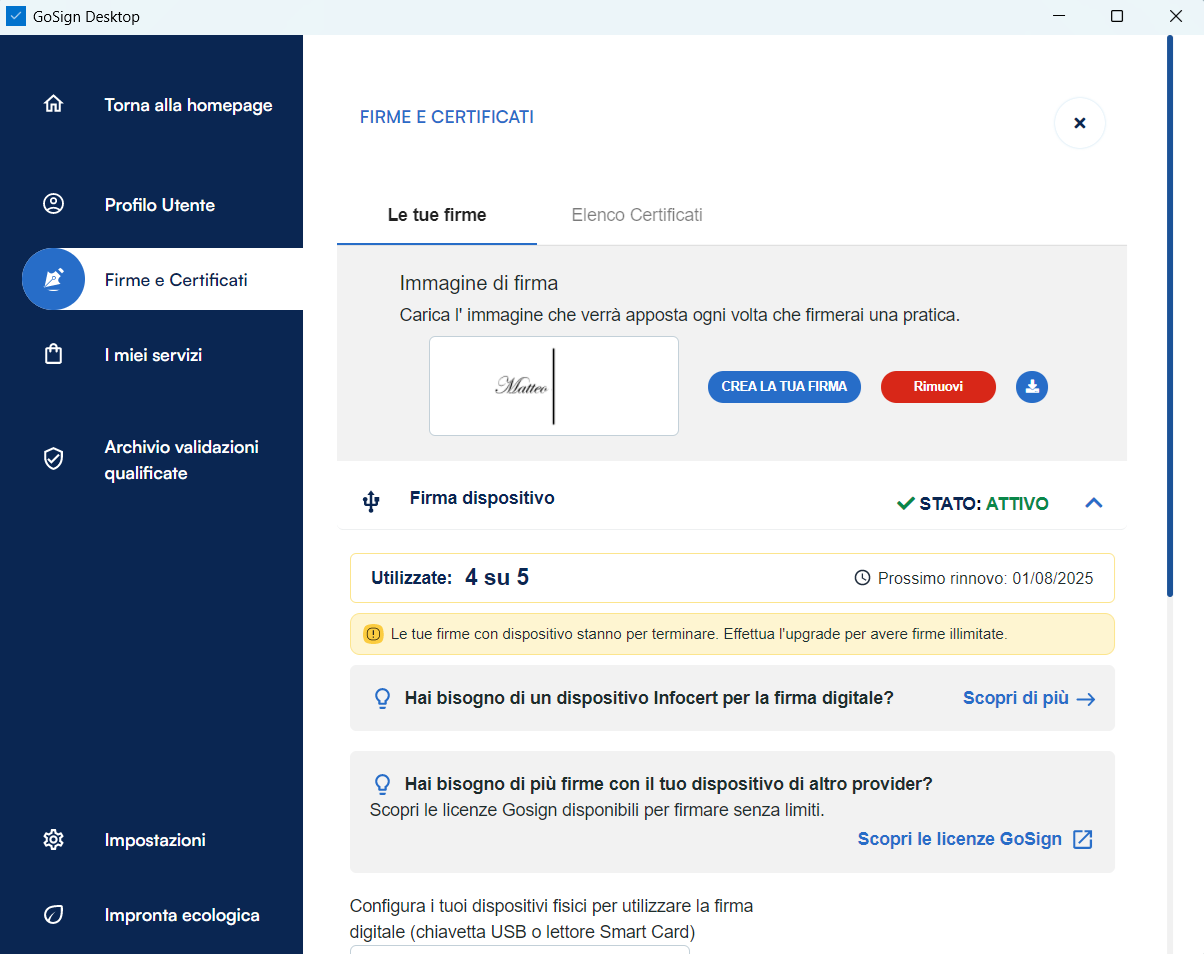Remove the signature image with Rimuovi

[x=937, y=387]
